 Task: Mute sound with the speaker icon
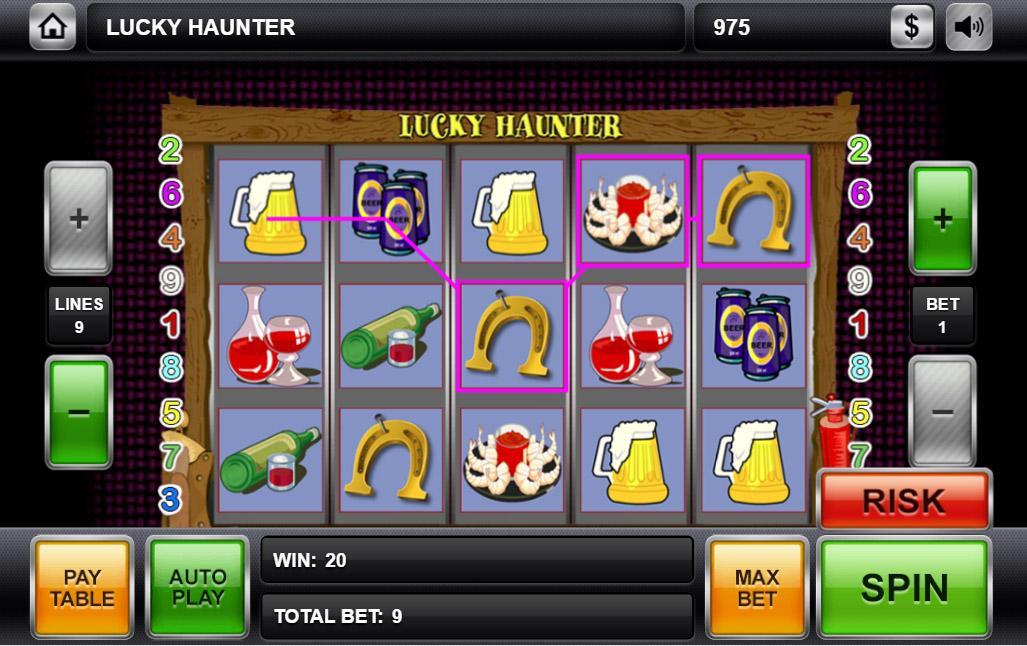(969, 27)
